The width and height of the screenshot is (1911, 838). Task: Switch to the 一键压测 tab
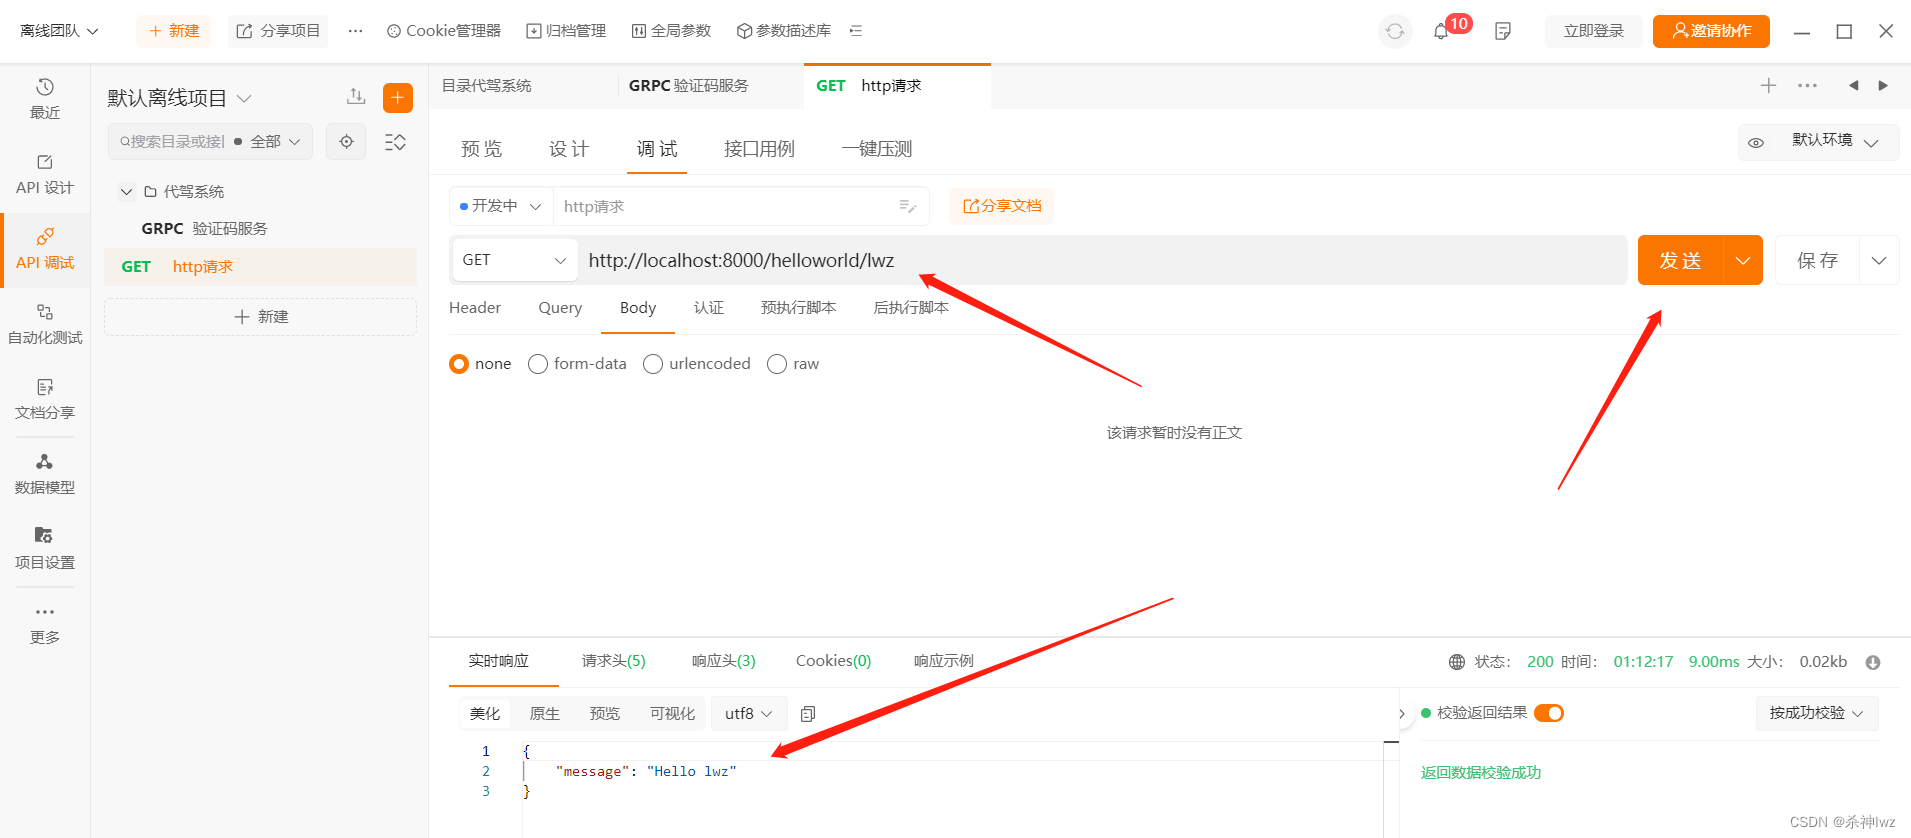pos(876,149)
